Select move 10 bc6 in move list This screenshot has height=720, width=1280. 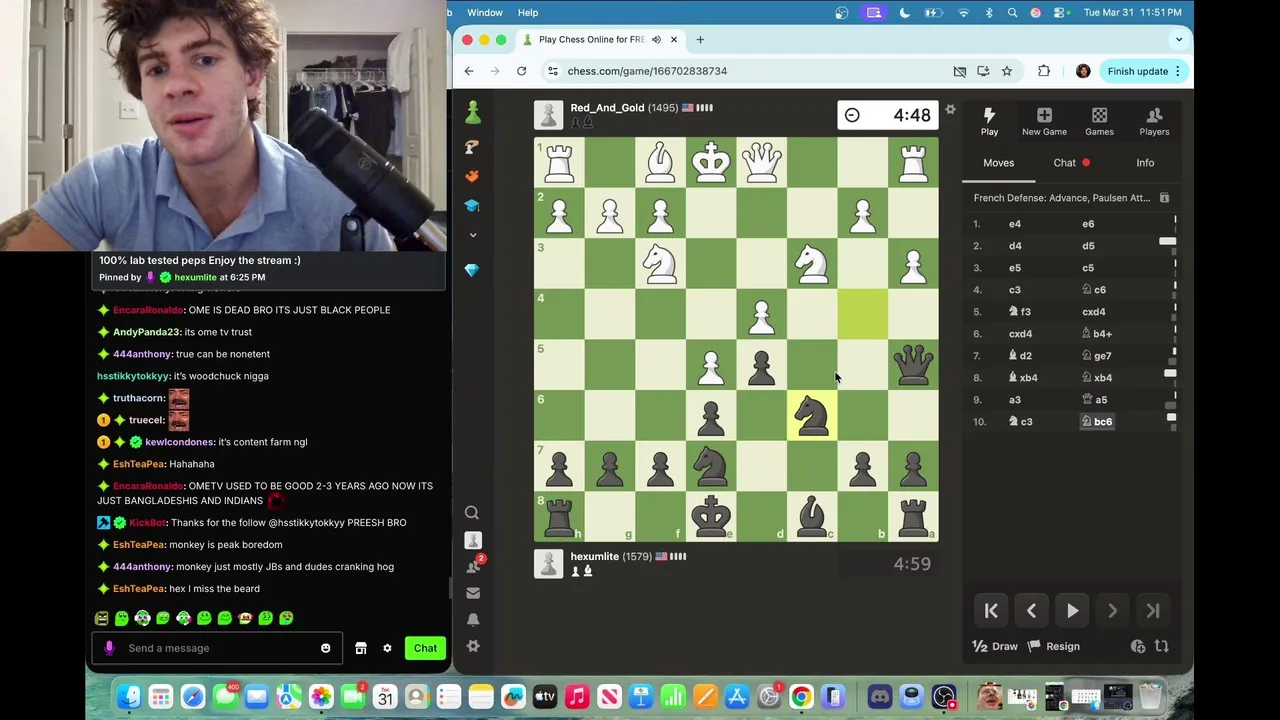pos(1097,422)
